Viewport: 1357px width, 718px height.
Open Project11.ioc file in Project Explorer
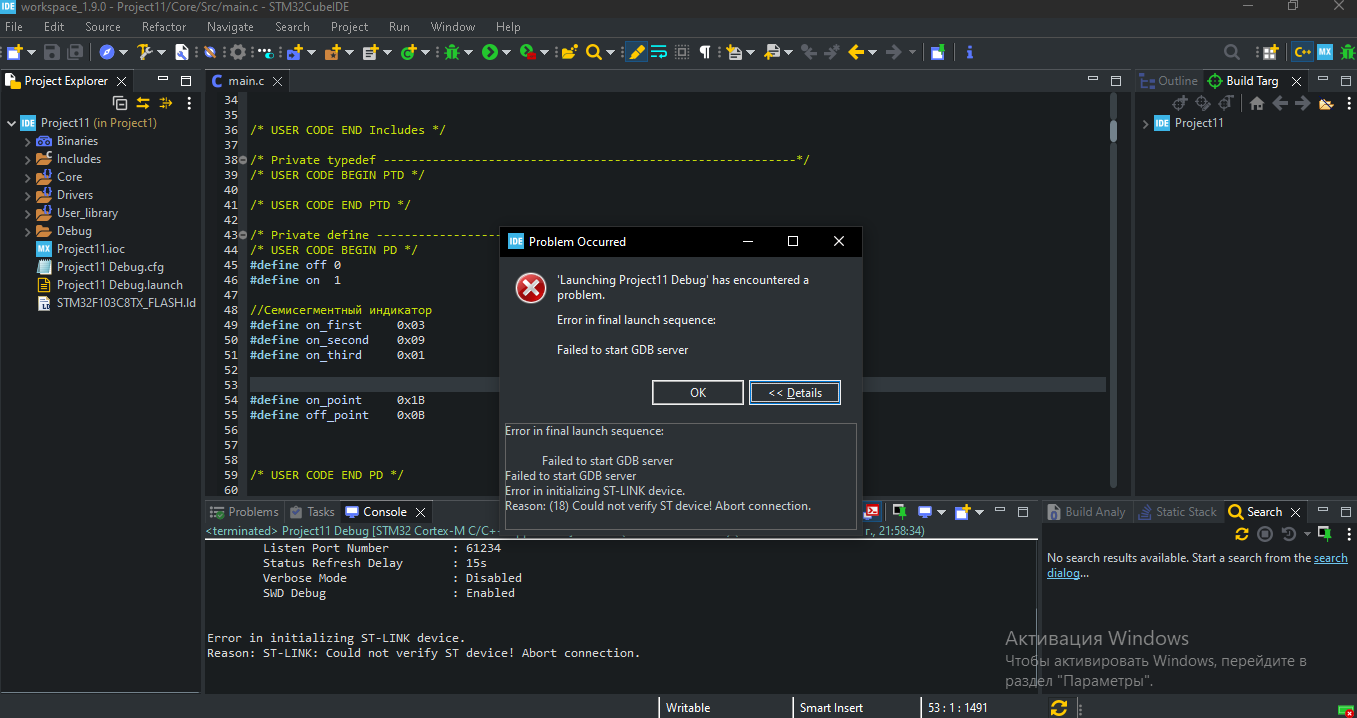(90, 249)
